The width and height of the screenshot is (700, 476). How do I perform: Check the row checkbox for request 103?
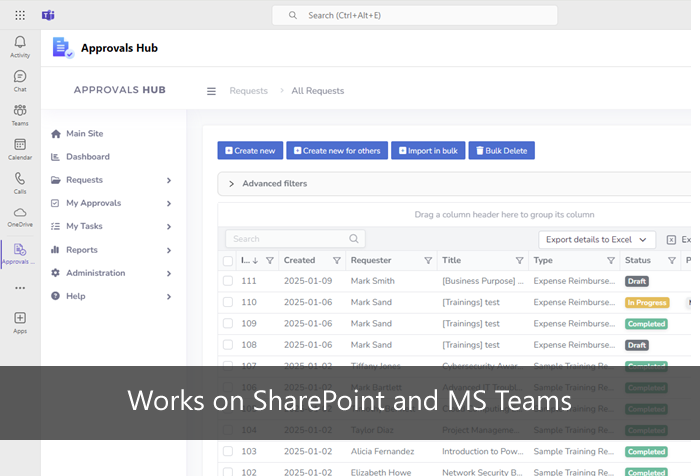point(228,451)
